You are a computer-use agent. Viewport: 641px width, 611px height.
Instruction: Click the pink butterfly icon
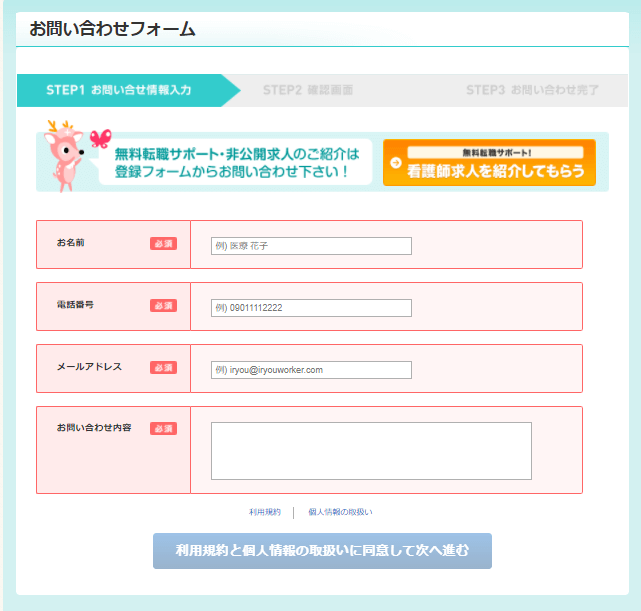(101, 139)
